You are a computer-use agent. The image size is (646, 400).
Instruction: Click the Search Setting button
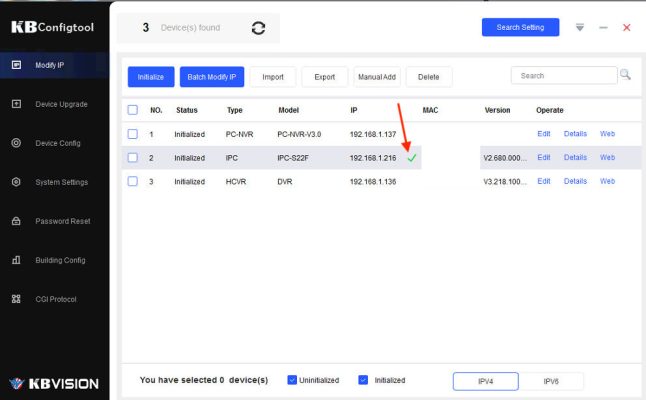click(x=520, y=27)
